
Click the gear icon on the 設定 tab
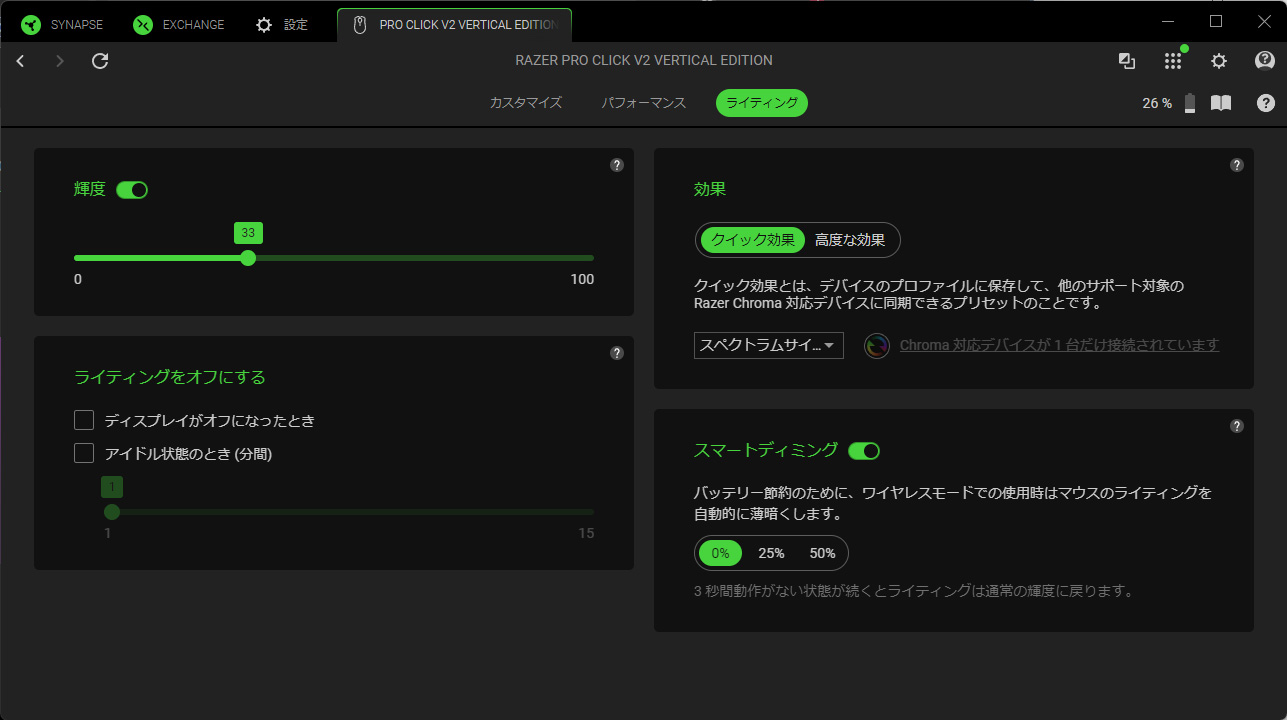point(264,25)
